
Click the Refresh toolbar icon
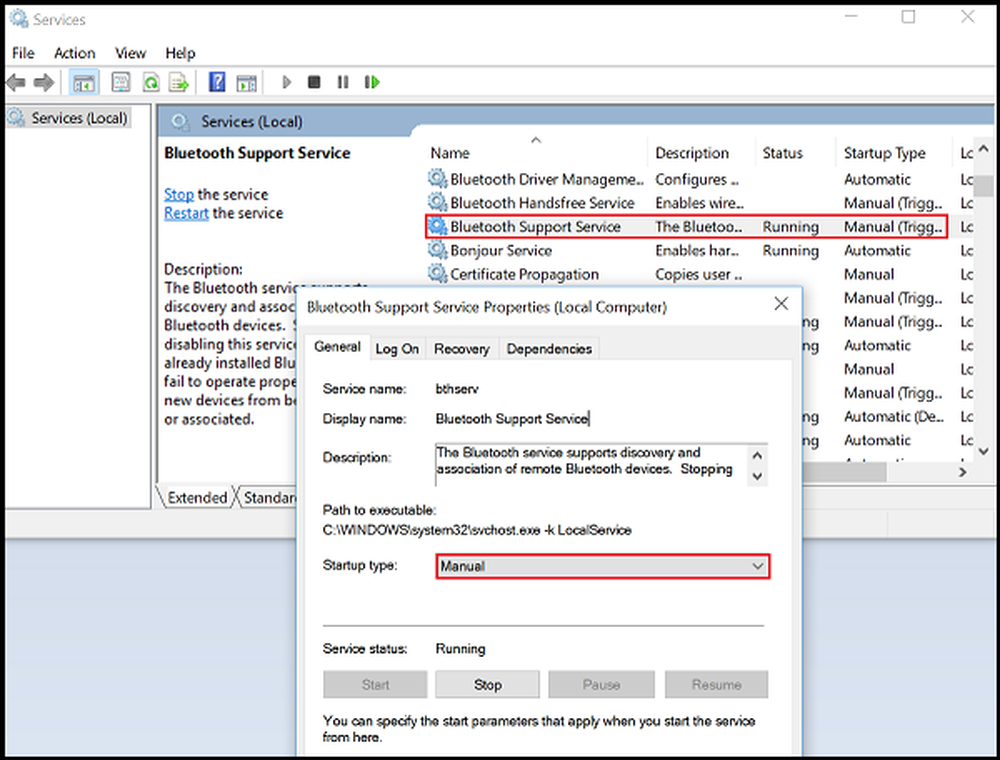point(151,82)
